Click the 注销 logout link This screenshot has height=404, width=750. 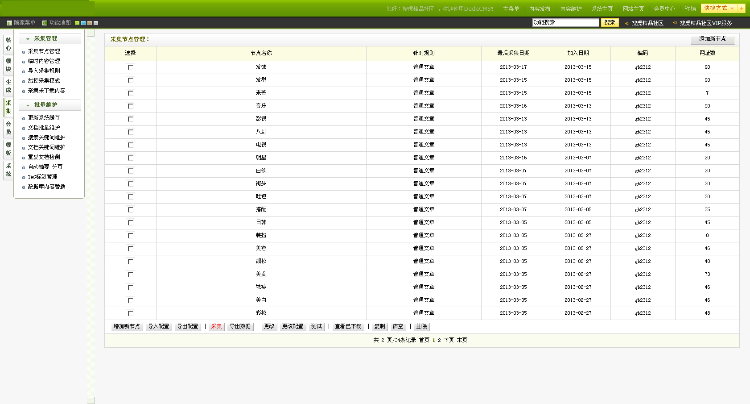[x=690, y=9]
